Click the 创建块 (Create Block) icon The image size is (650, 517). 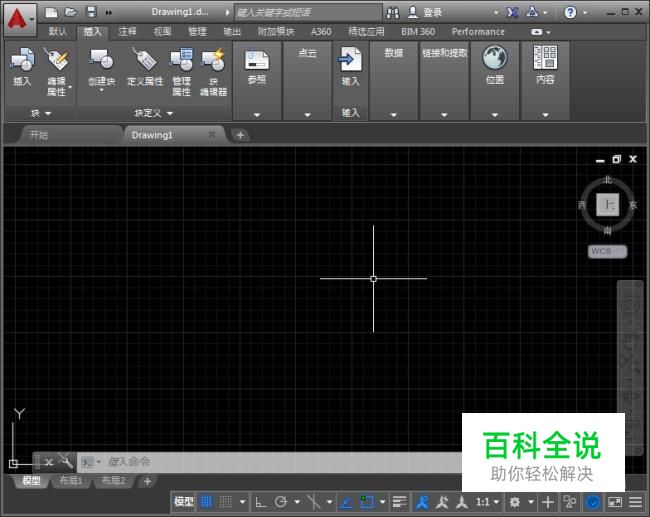click(101, 61)
